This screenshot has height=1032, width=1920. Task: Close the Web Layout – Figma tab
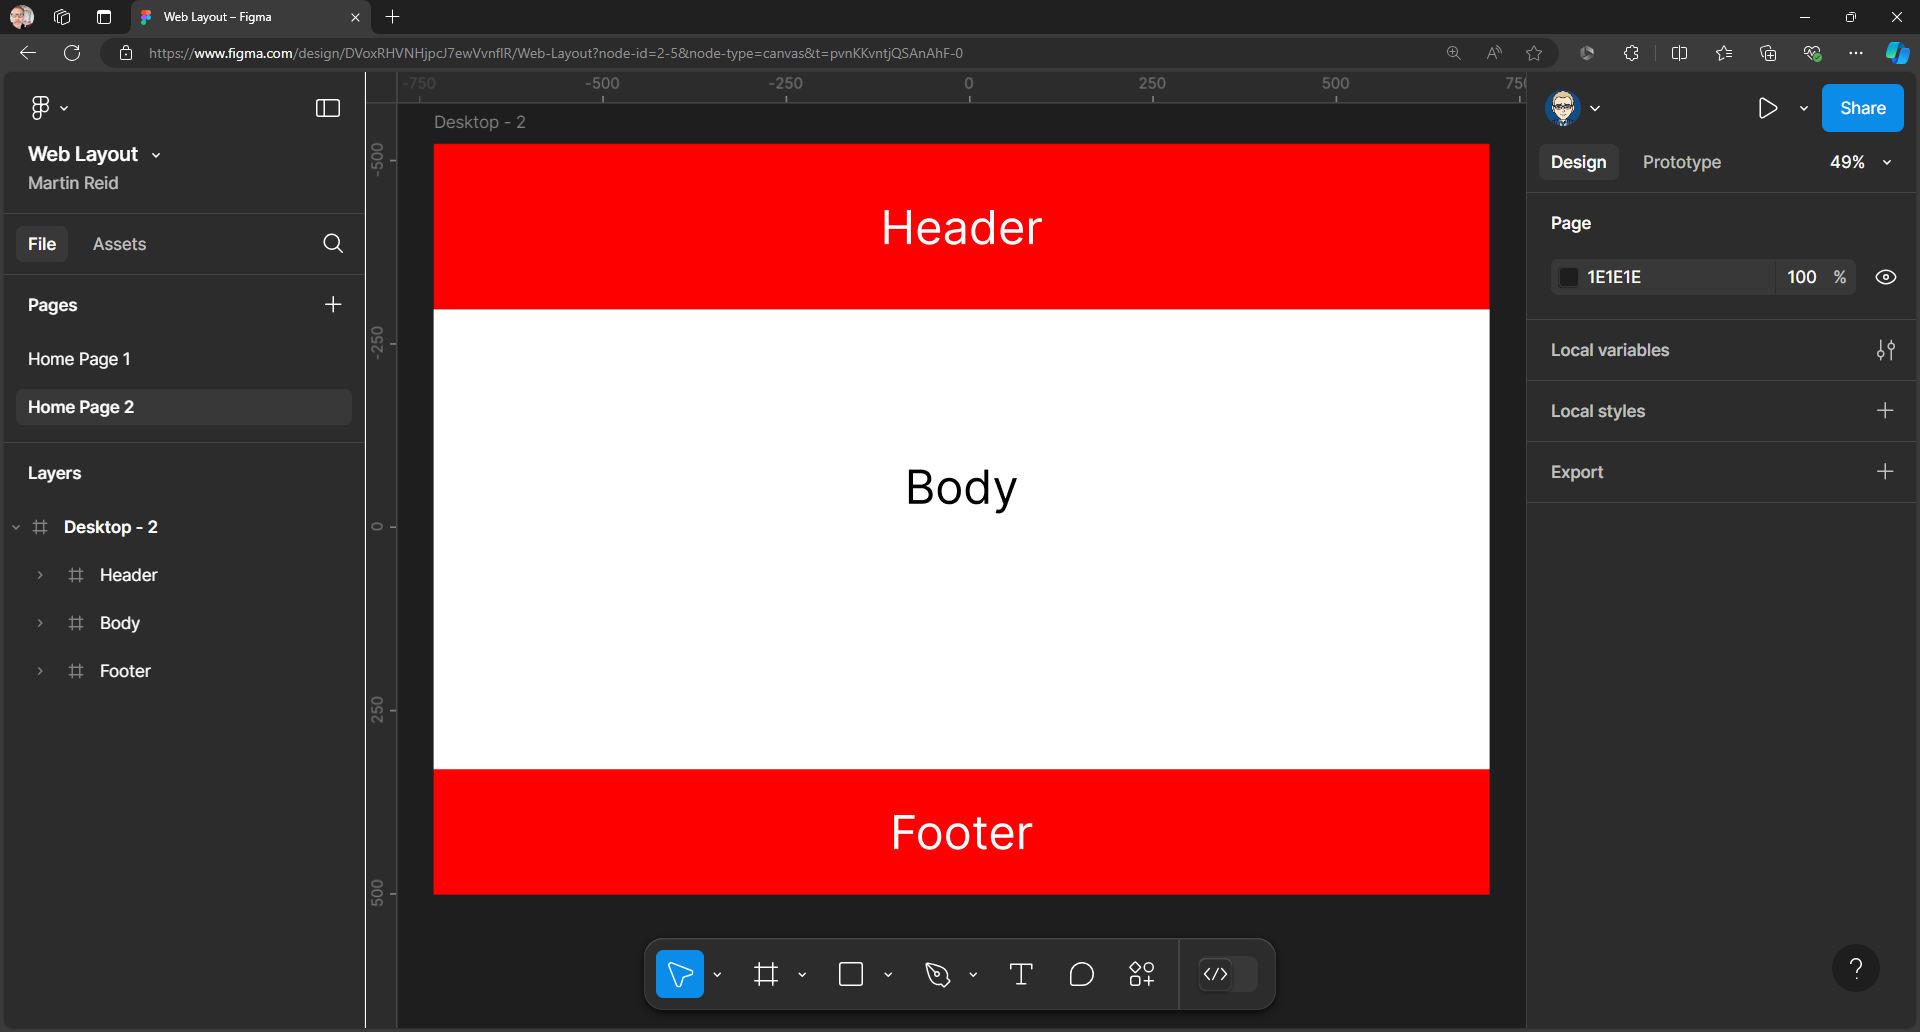(355, 17)
